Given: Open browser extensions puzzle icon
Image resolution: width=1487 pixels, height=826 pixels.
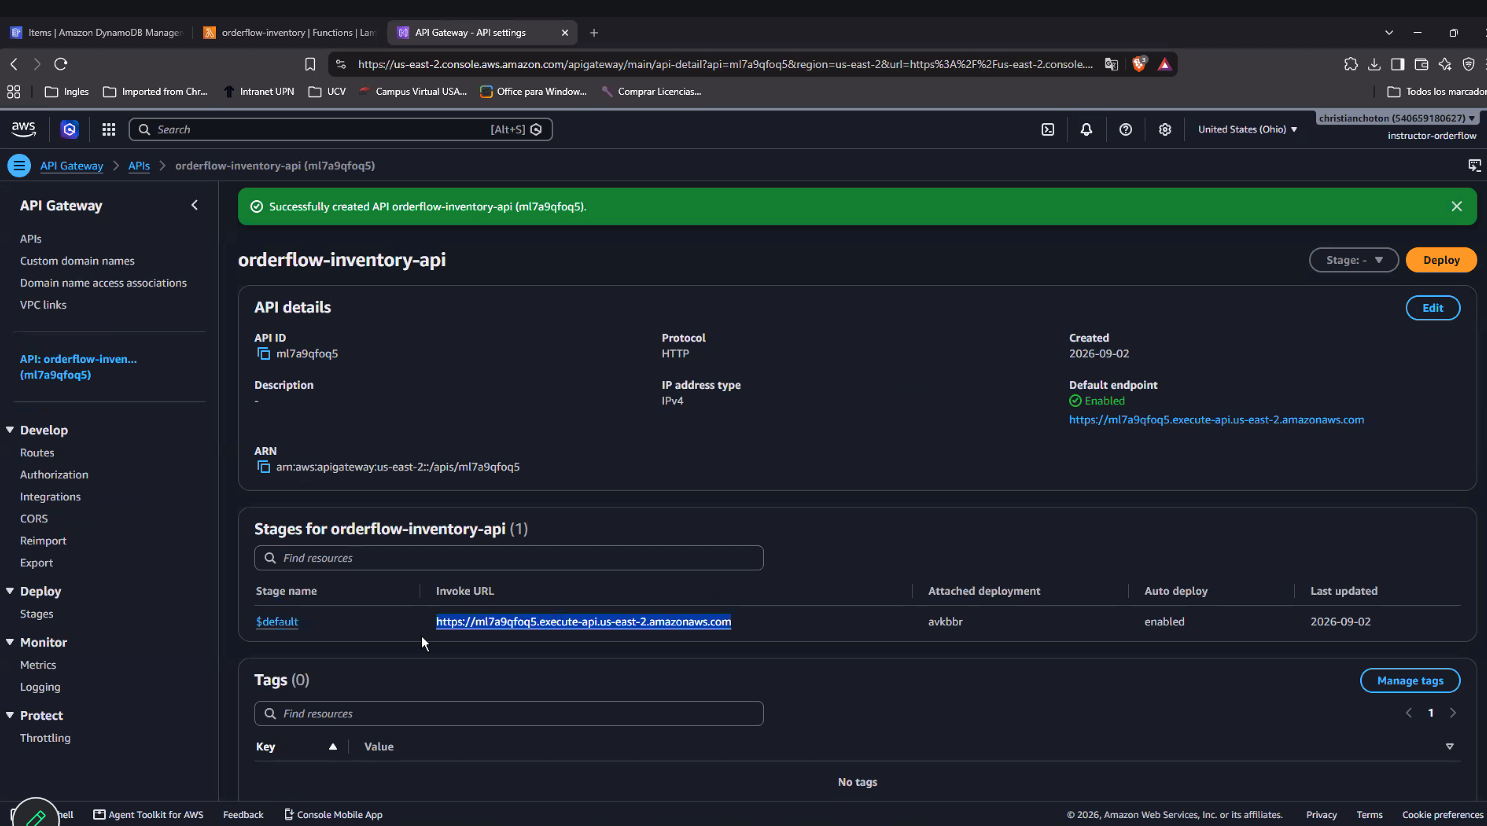Looking at the screenshot, I should [1351, 64].
